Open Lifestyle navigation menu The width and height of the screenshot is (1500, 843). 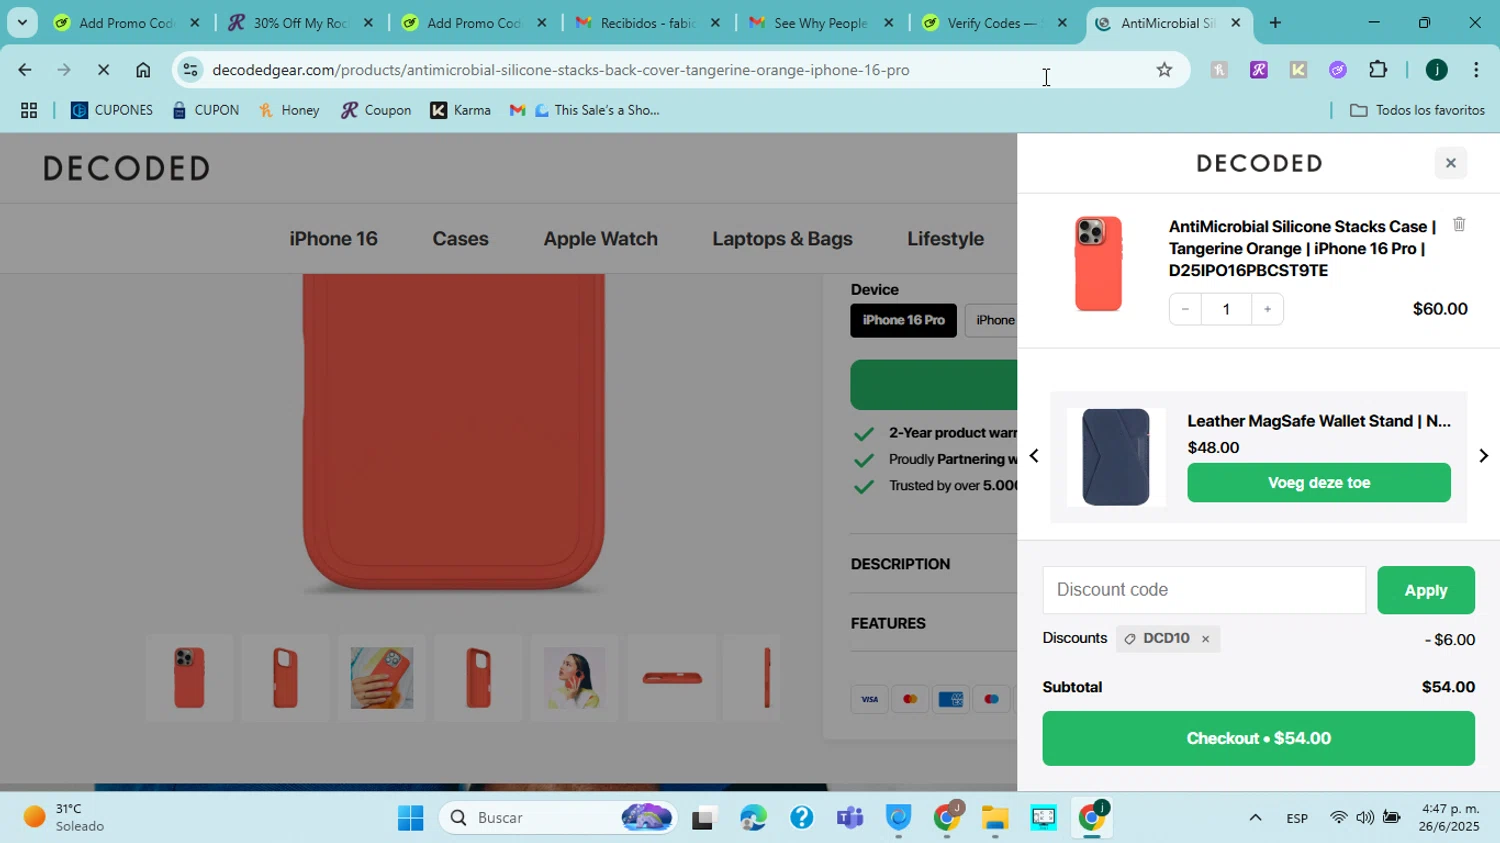pyautogui.click(x=945, y=239)
